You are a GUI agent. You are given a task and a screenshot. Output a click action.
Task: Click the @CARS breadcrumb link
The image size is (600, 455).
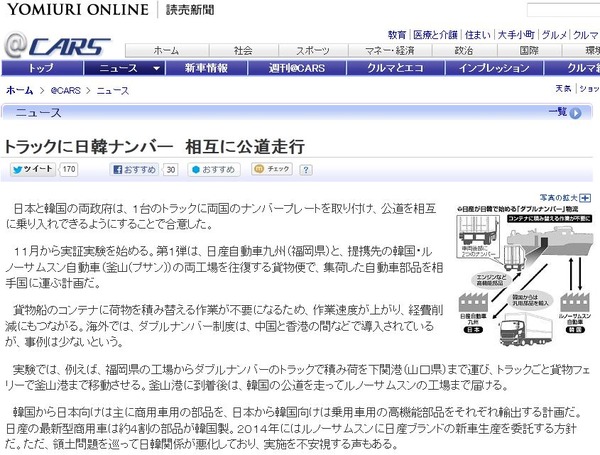[65, 91]
